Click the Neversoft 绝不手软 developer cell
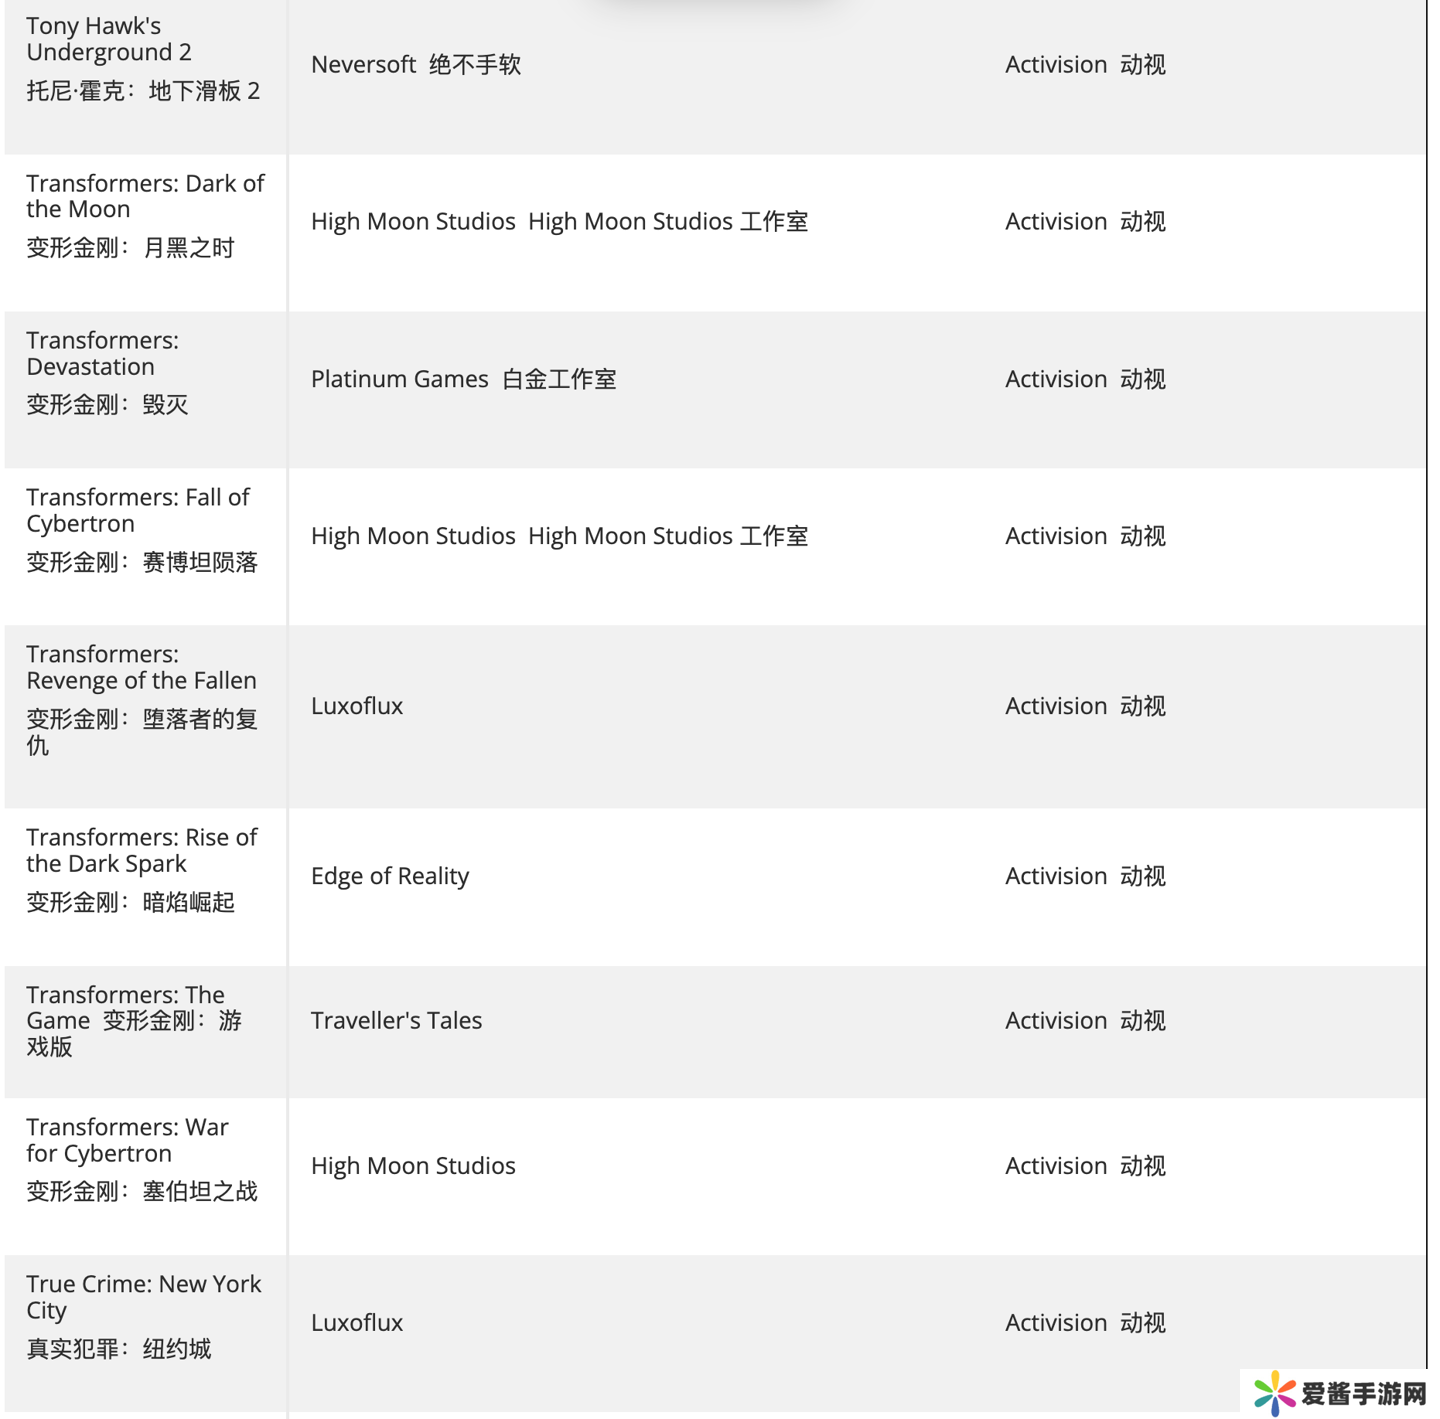The width and height of the screenshot is (1440, 1419). pyautogui.click(x=416, y=65)
